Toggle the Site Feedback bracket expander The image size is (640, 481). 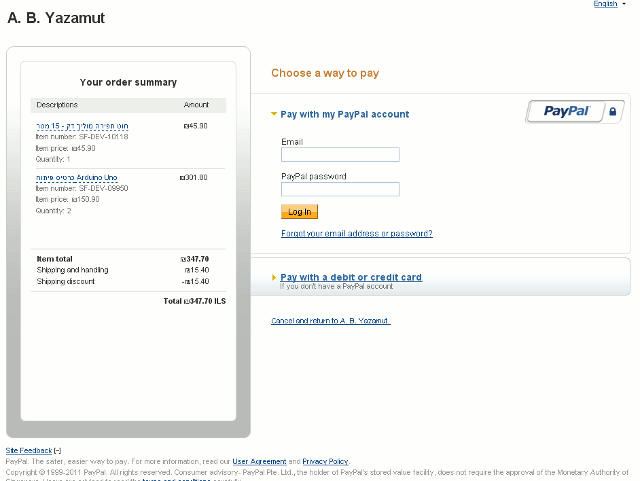[58, 451]
